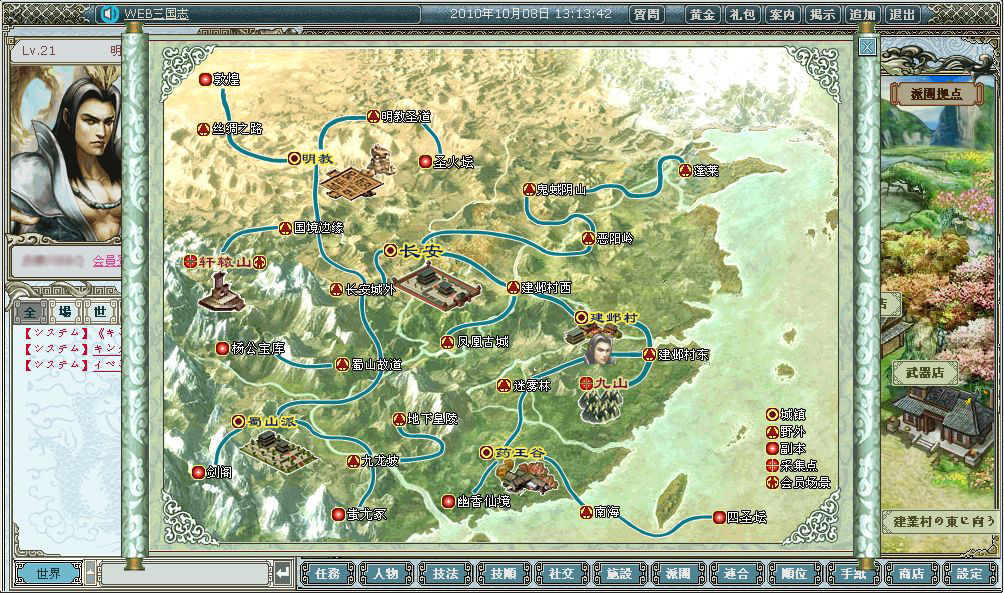Click the 敦煌 dungeon marker
Image resolution: width=1004 pixels, height=593 pixels.
(x=205, y=79)
